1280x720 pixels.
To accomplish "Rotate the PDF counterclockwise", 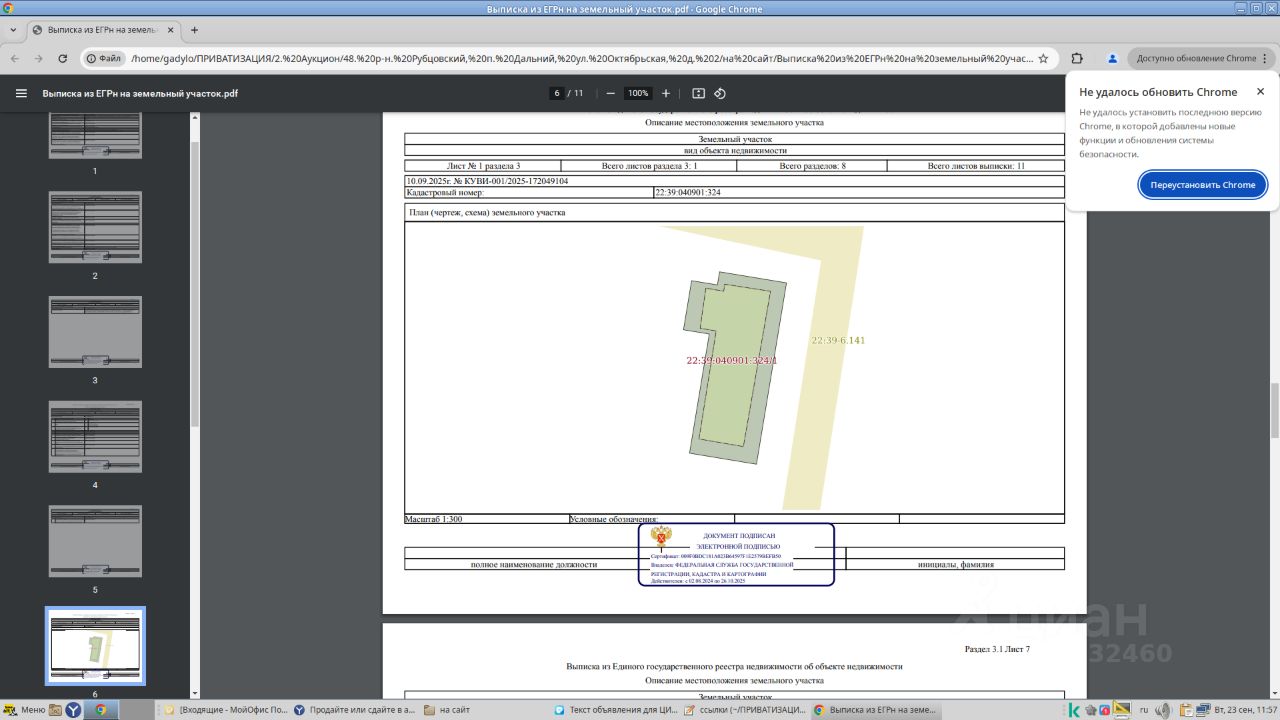I will click(720, 93).
